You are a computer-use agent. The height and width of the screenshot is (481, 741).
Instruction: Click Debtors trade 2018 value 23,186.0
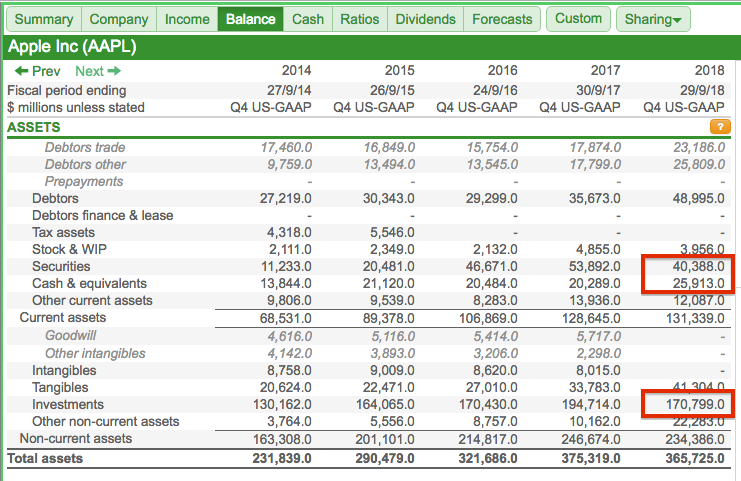click(x=699, y=147)
